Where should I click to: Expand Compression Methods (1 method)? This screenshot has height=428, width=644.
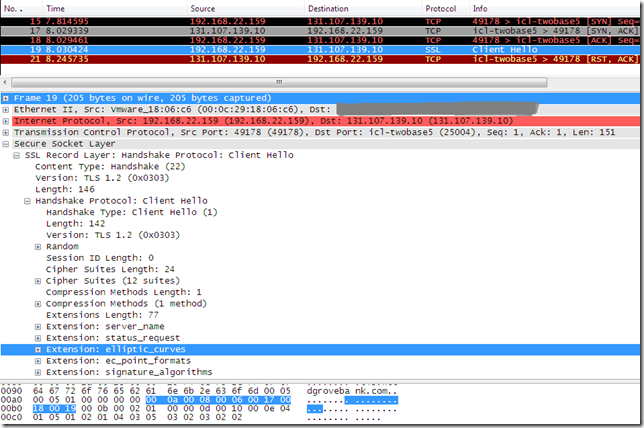(x=38, y=304)
